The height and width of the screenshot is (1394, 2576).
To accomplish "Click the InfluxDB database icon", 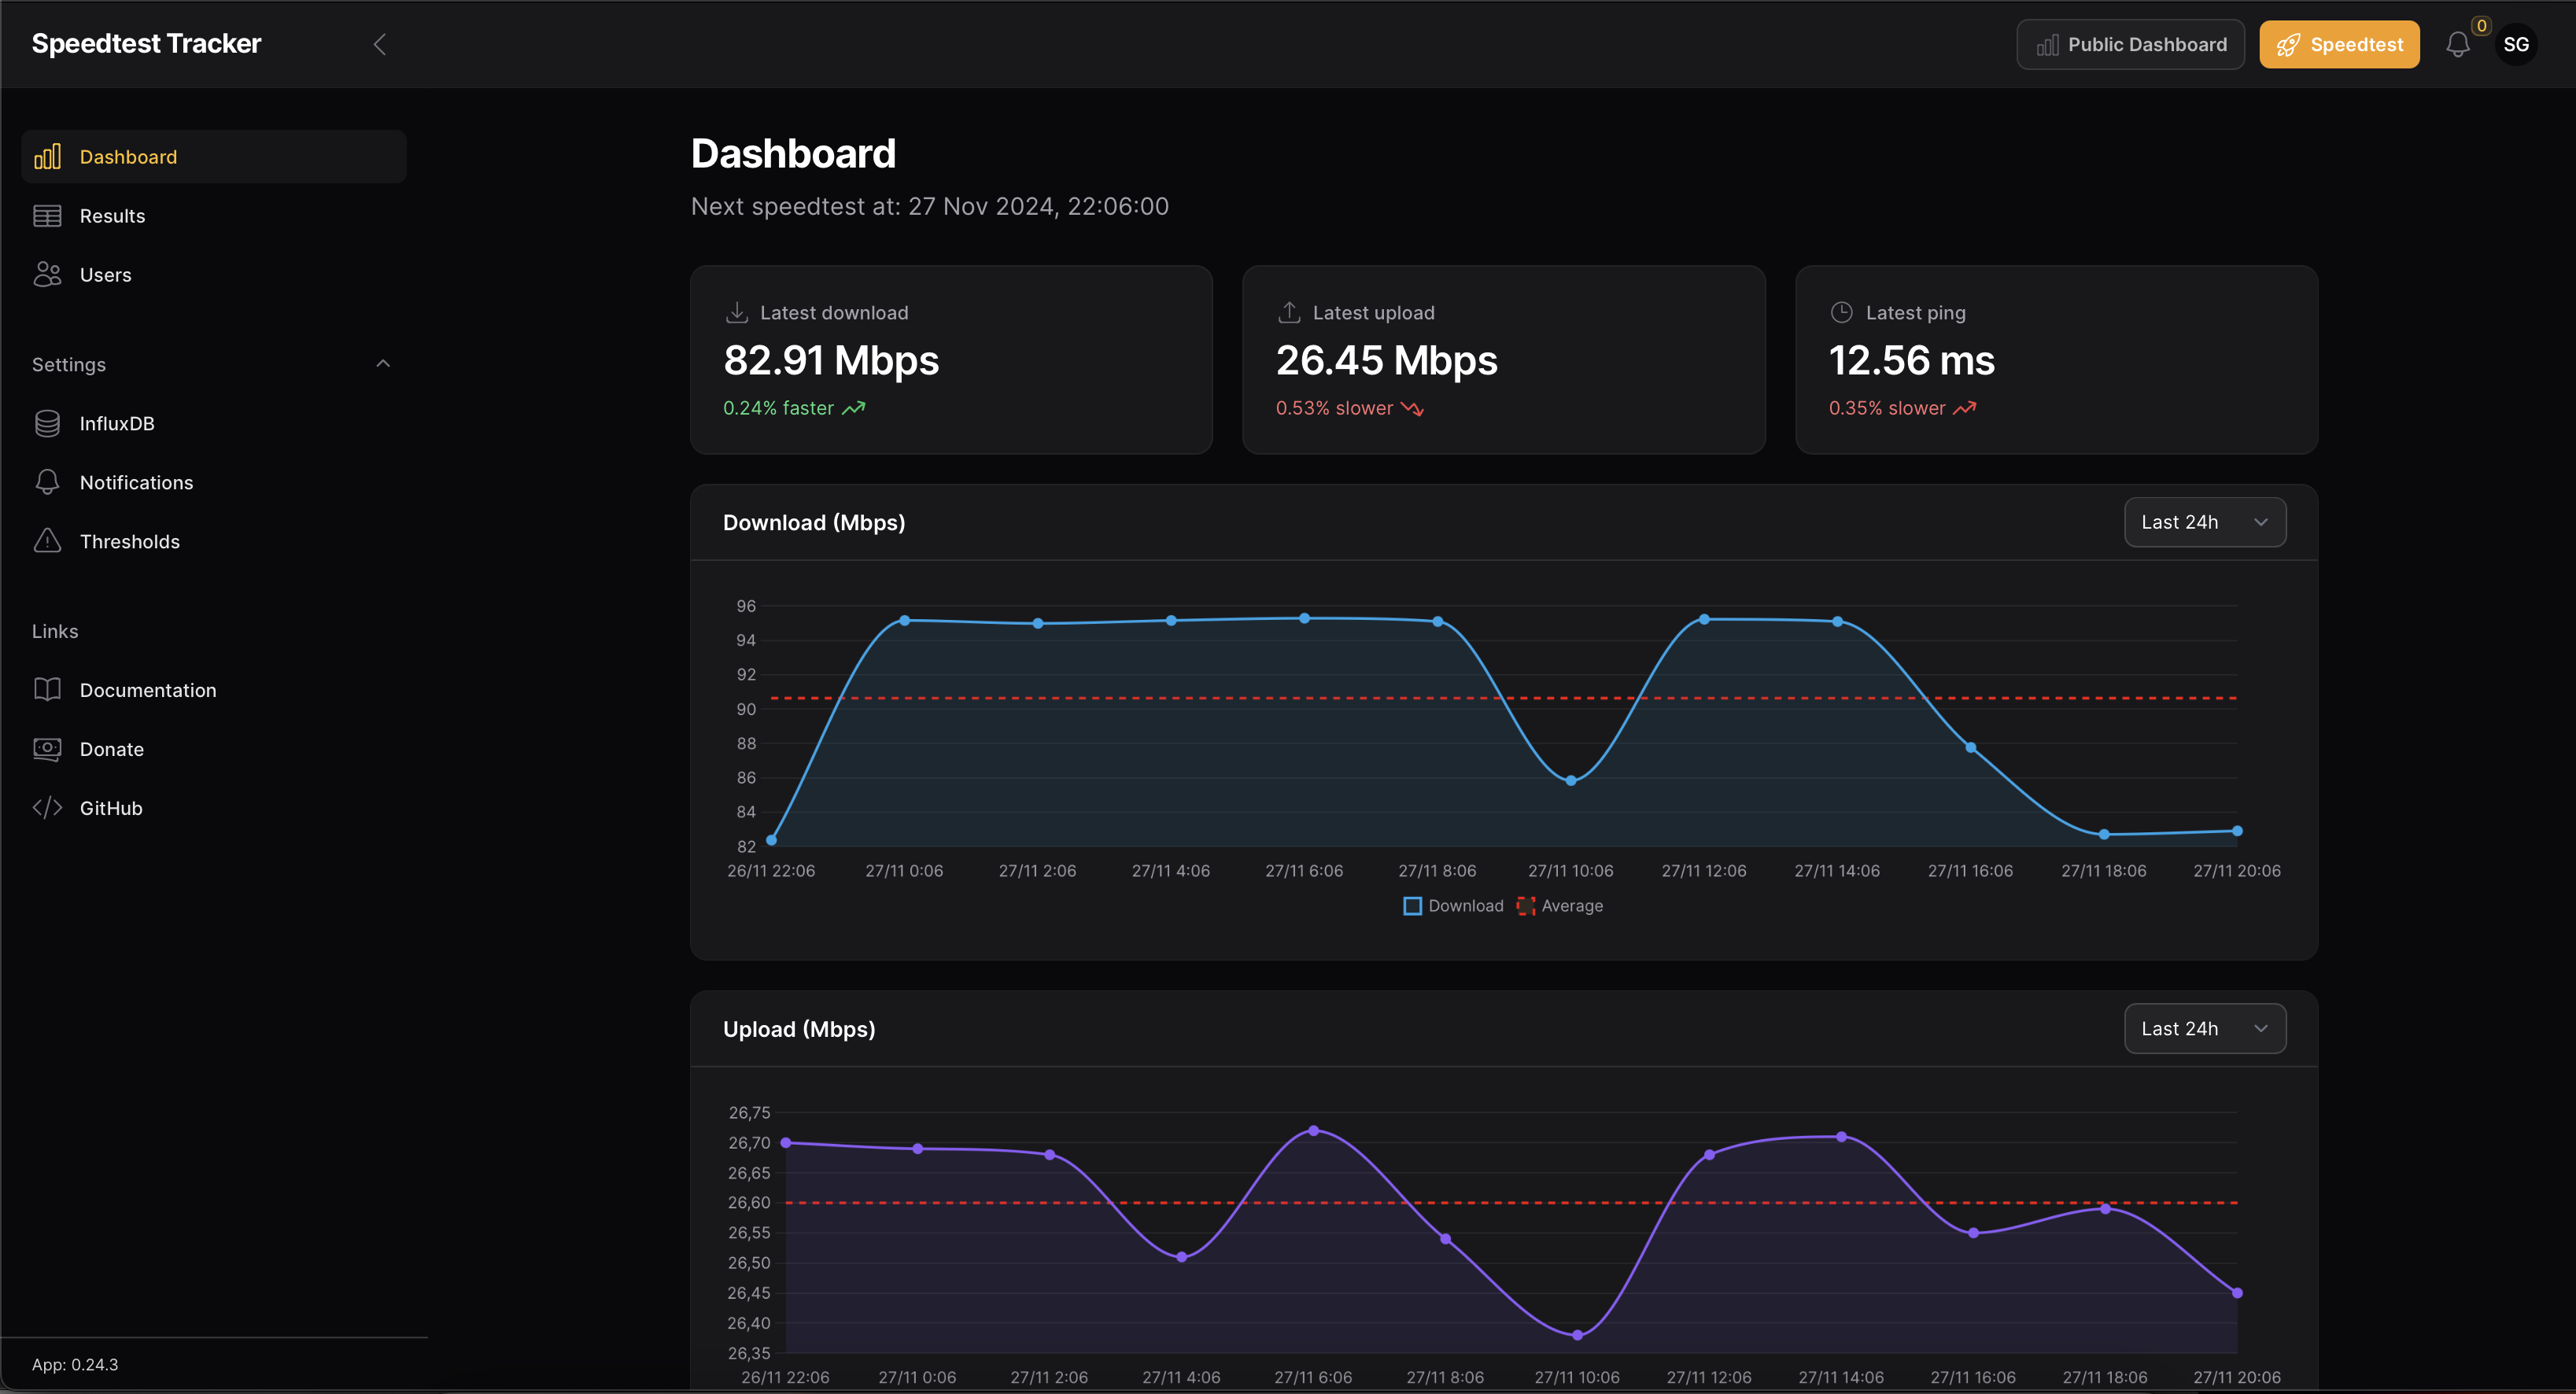I will pyautogui.click(x=47, y=423).
